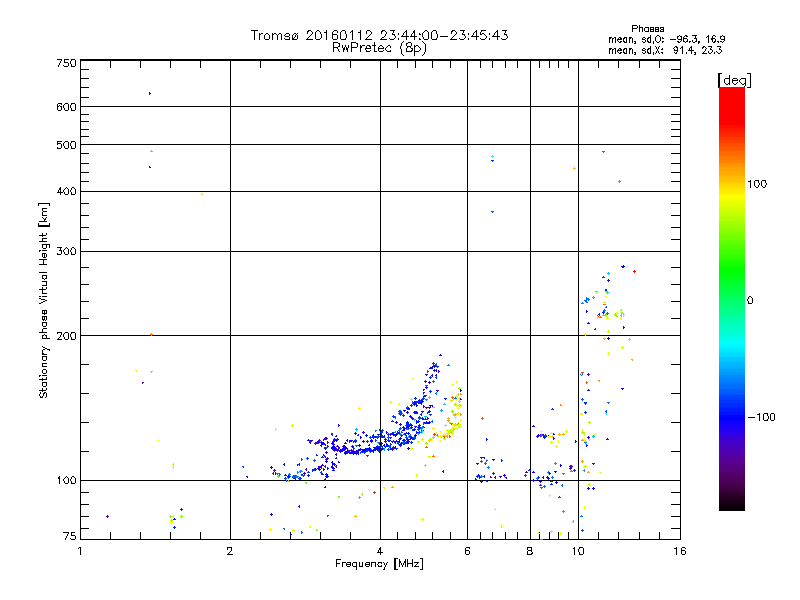Click the '100' colorbar tick label

(x=757, y=184)
